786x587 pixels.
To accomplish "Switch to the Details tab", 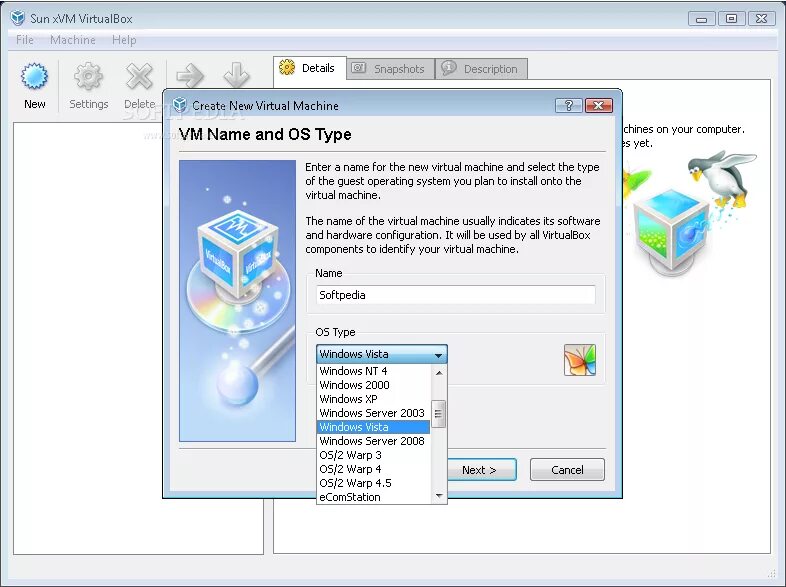I will (x=310, y=68).
